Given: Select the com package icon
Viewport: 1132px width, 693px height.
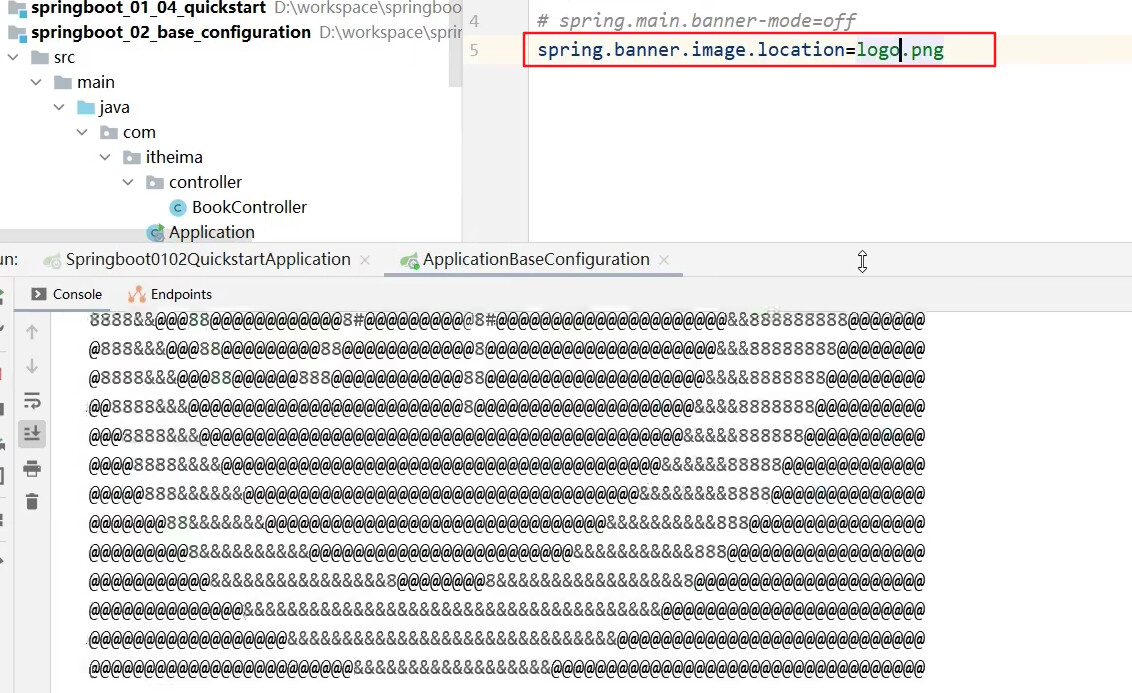Looking at the screenshot, I should pyautogui.click(x=109, y=132).
